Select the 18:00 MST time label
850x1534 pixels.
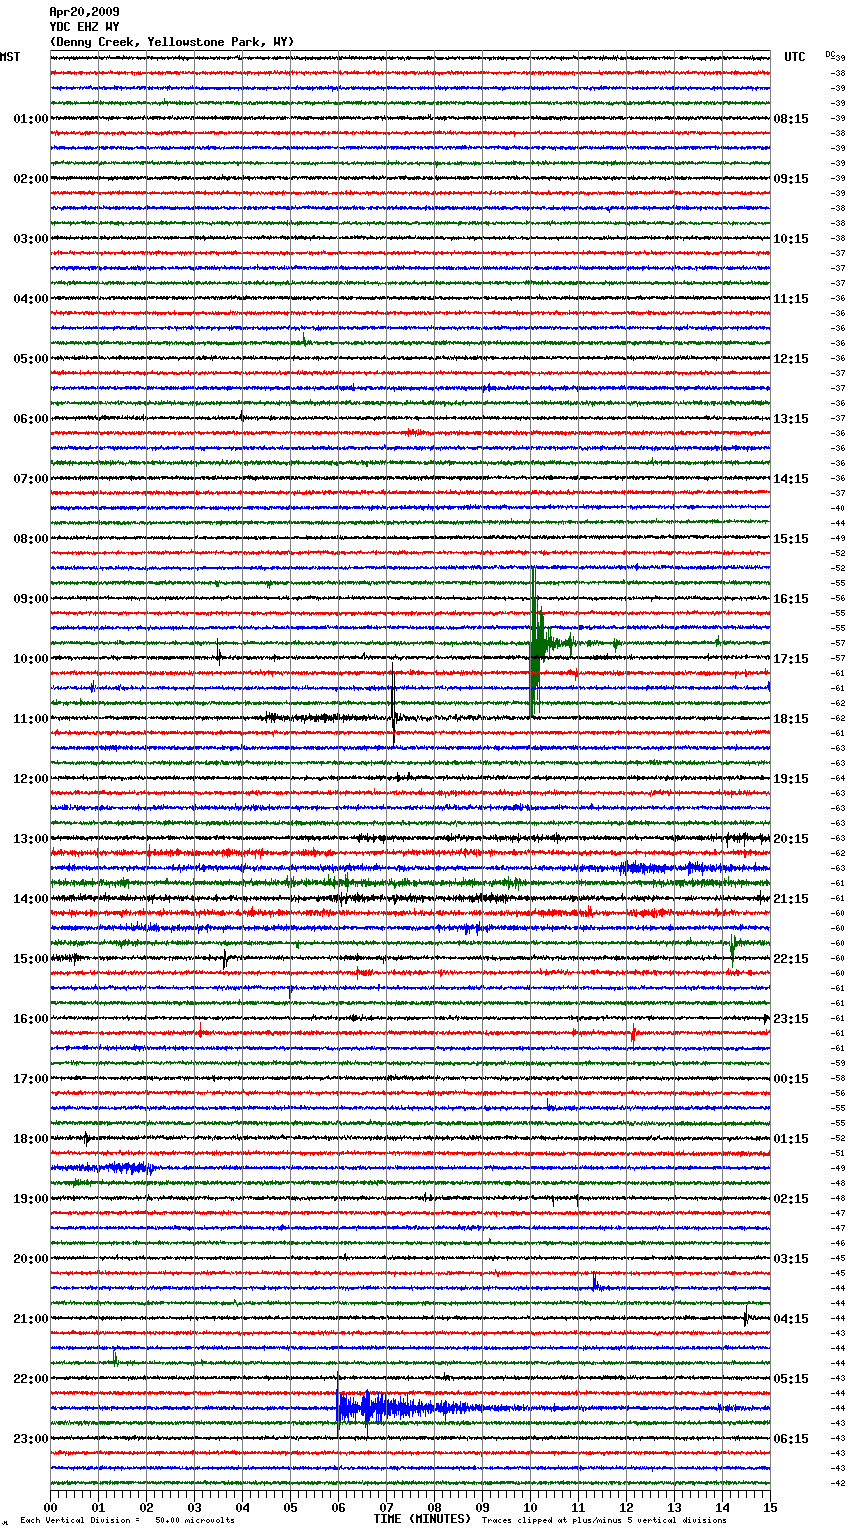click(x=31, y=1139)
